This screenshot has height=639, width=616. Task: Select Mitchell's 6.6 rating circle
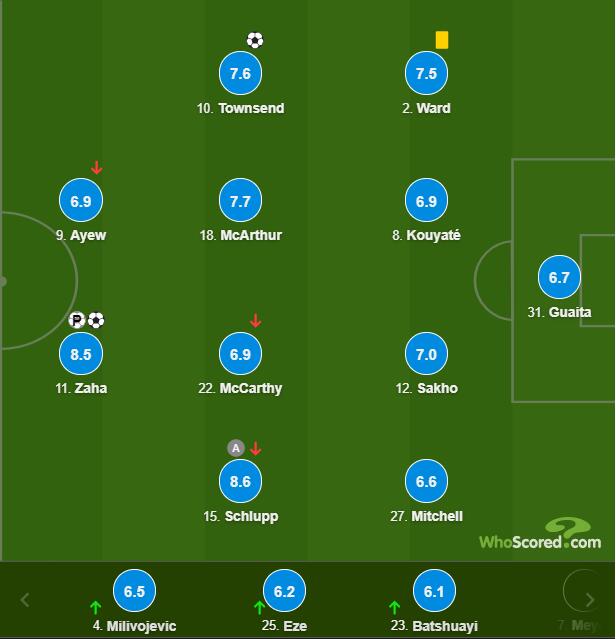pyautogui.click(x=426, y=481)
